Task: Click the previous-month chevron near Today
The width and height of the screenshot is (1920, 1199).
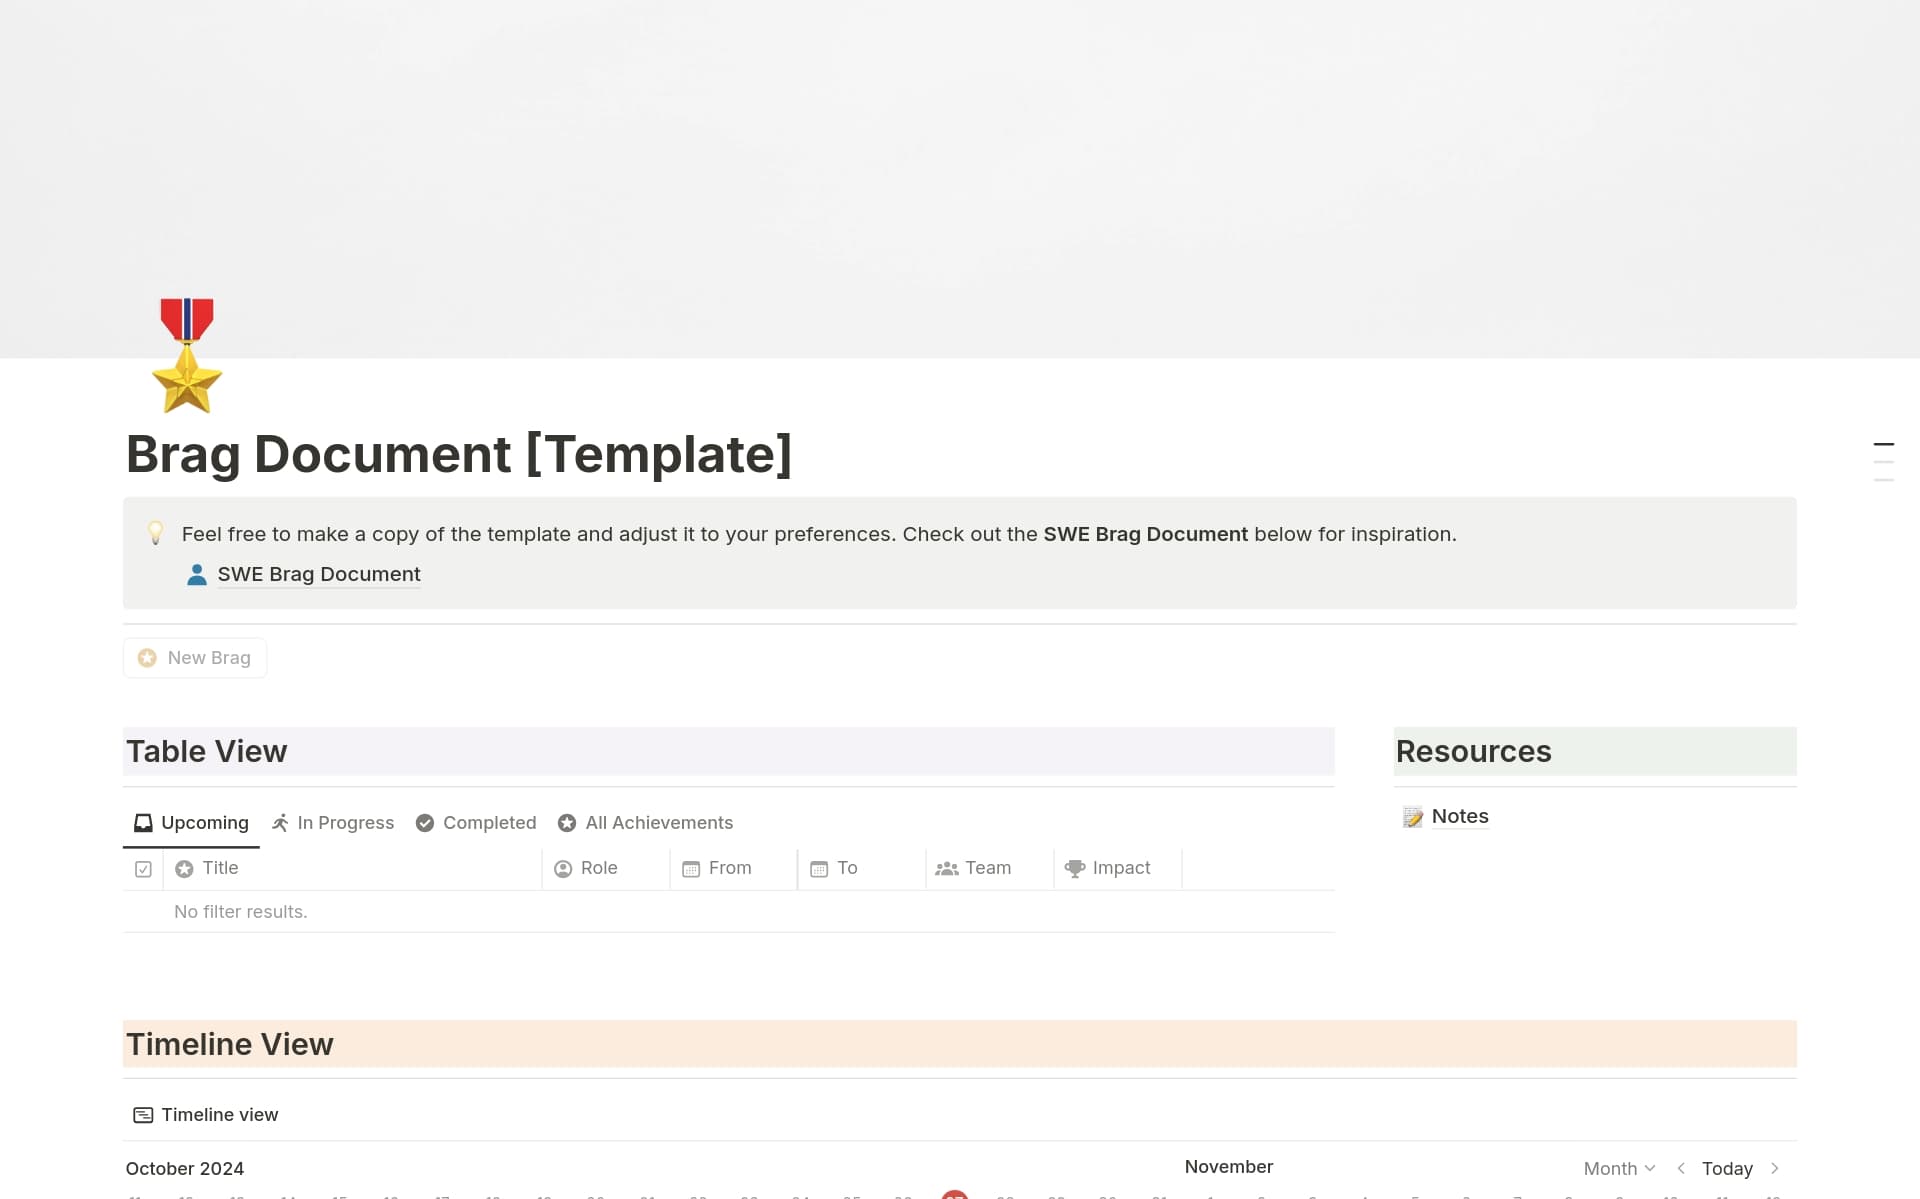Action: [1680, 1167]
